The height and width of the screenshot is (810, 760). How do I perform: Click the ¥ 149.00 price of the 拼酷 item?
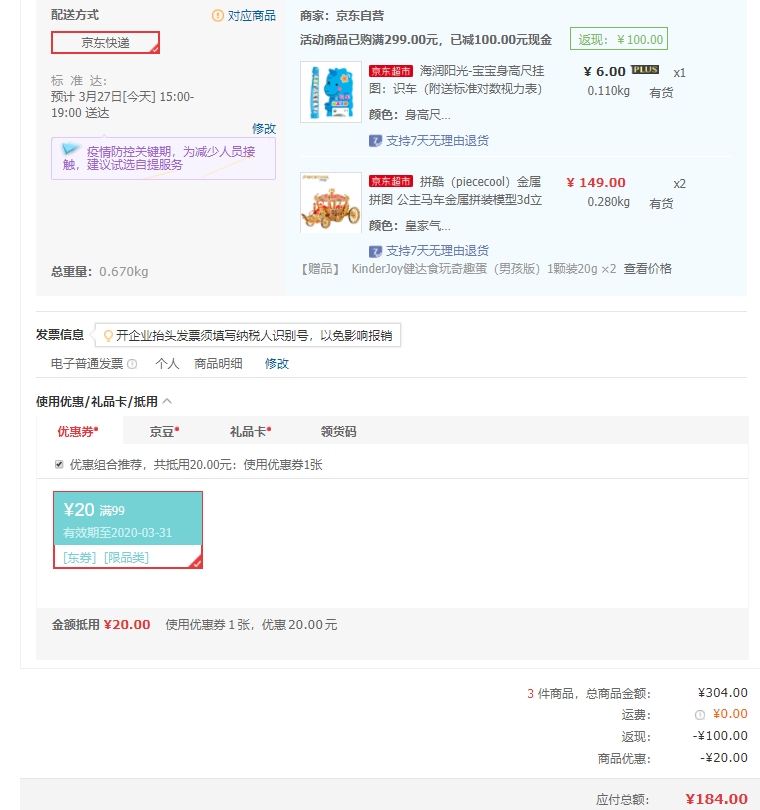tap(596, 182)
